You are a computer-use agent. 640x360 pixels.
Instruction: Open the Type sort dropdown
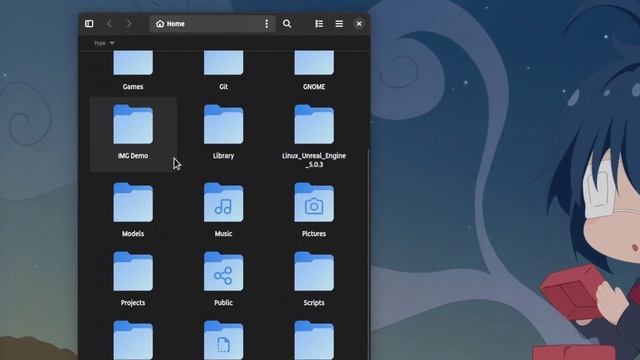pyautogui.click(x=104, y=43)
